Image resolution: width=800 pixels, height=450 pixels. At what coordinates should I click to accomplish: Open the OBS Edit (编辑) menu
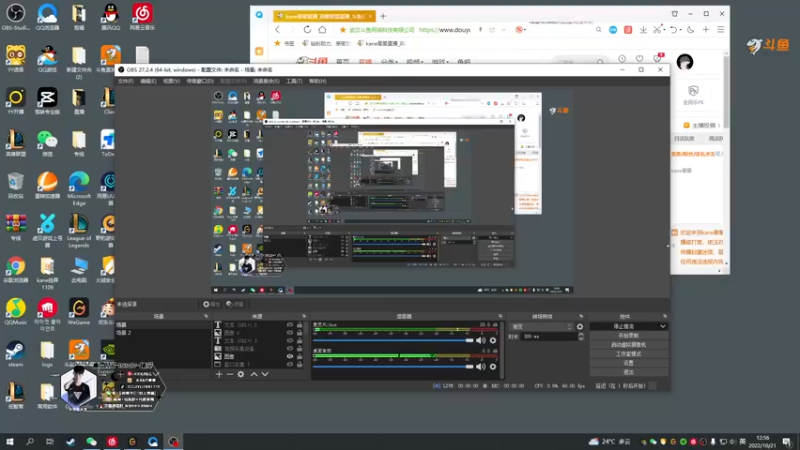tap(148, 81)
